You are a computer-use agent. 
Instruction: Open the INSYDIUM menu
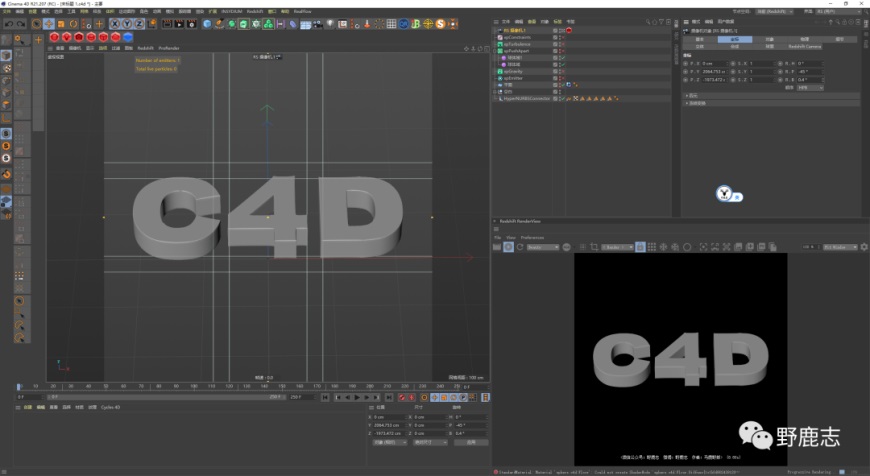231,12
